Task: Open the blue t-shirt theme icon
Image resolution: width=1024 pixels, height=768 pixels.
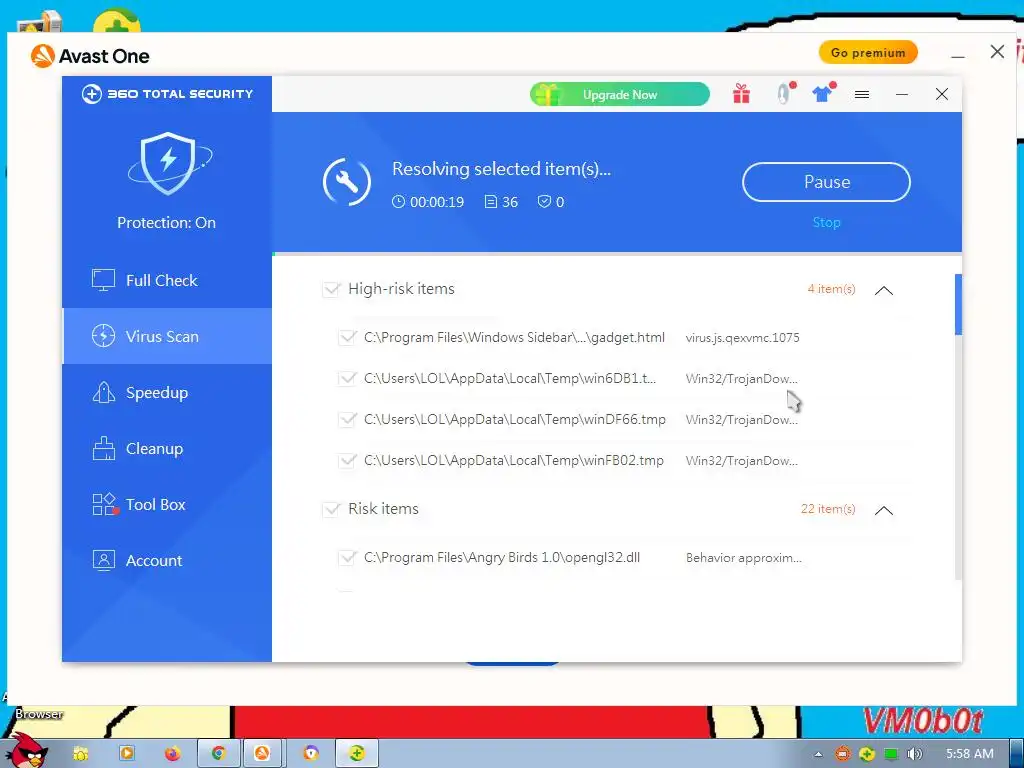Action: (x=824, y=93)
